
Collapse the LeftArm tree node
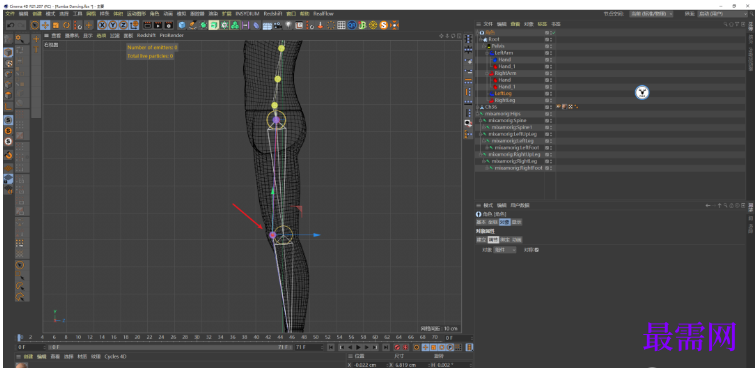[x=487, y=53]
